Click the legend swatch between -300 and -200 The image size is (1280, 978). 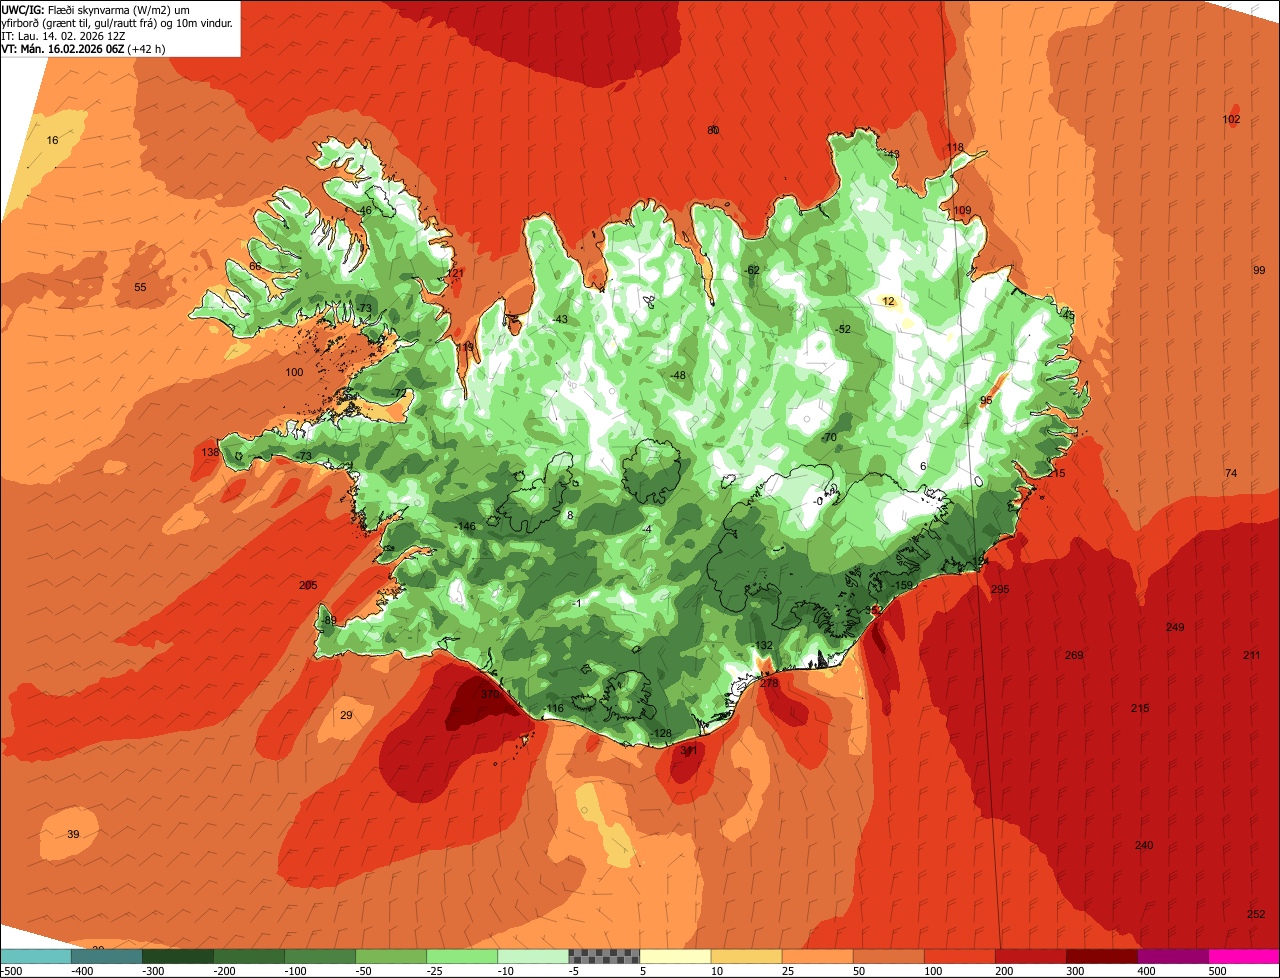click(x=249, y=956)
